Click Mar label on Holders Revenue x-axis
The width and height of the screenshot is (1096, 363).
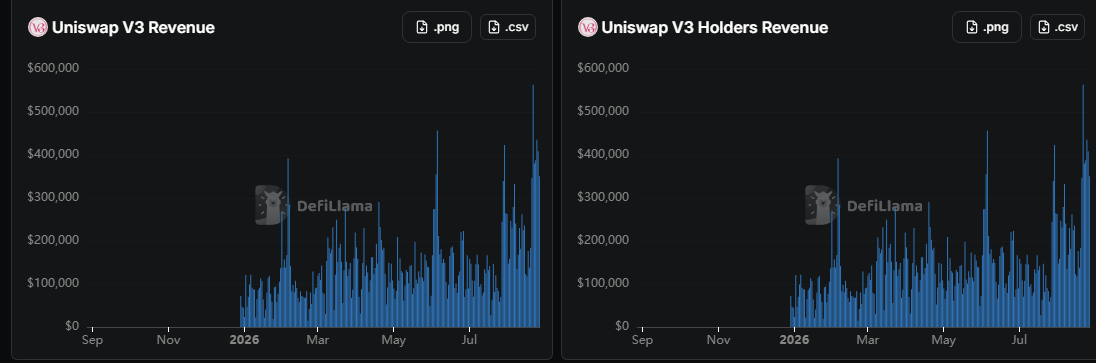point(867,341)
